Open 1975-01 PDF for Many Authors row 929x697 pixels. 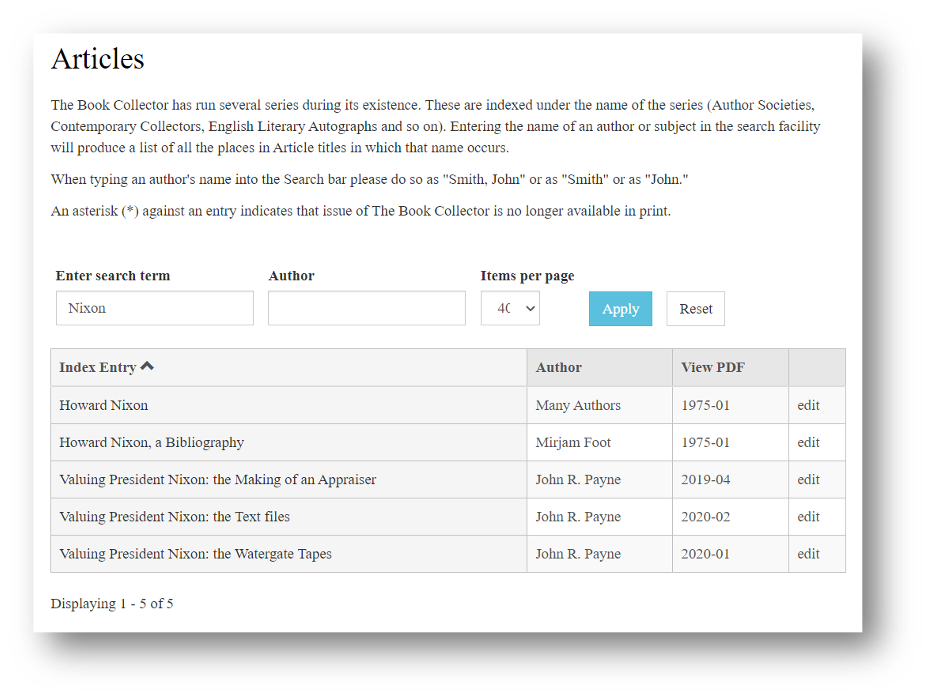pyautogui.click(x=705, y=405)
